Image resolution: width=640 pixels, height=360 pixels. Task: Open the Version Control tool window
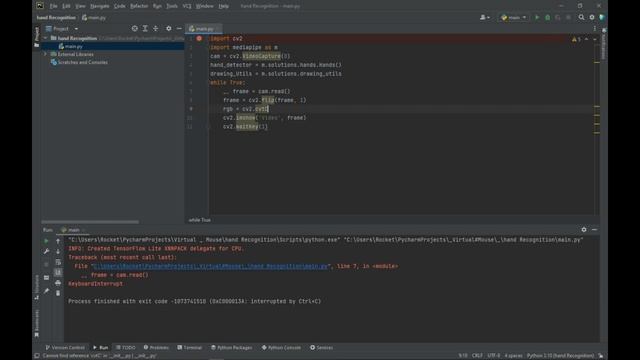pyautogui.click(x=65, y=348)
